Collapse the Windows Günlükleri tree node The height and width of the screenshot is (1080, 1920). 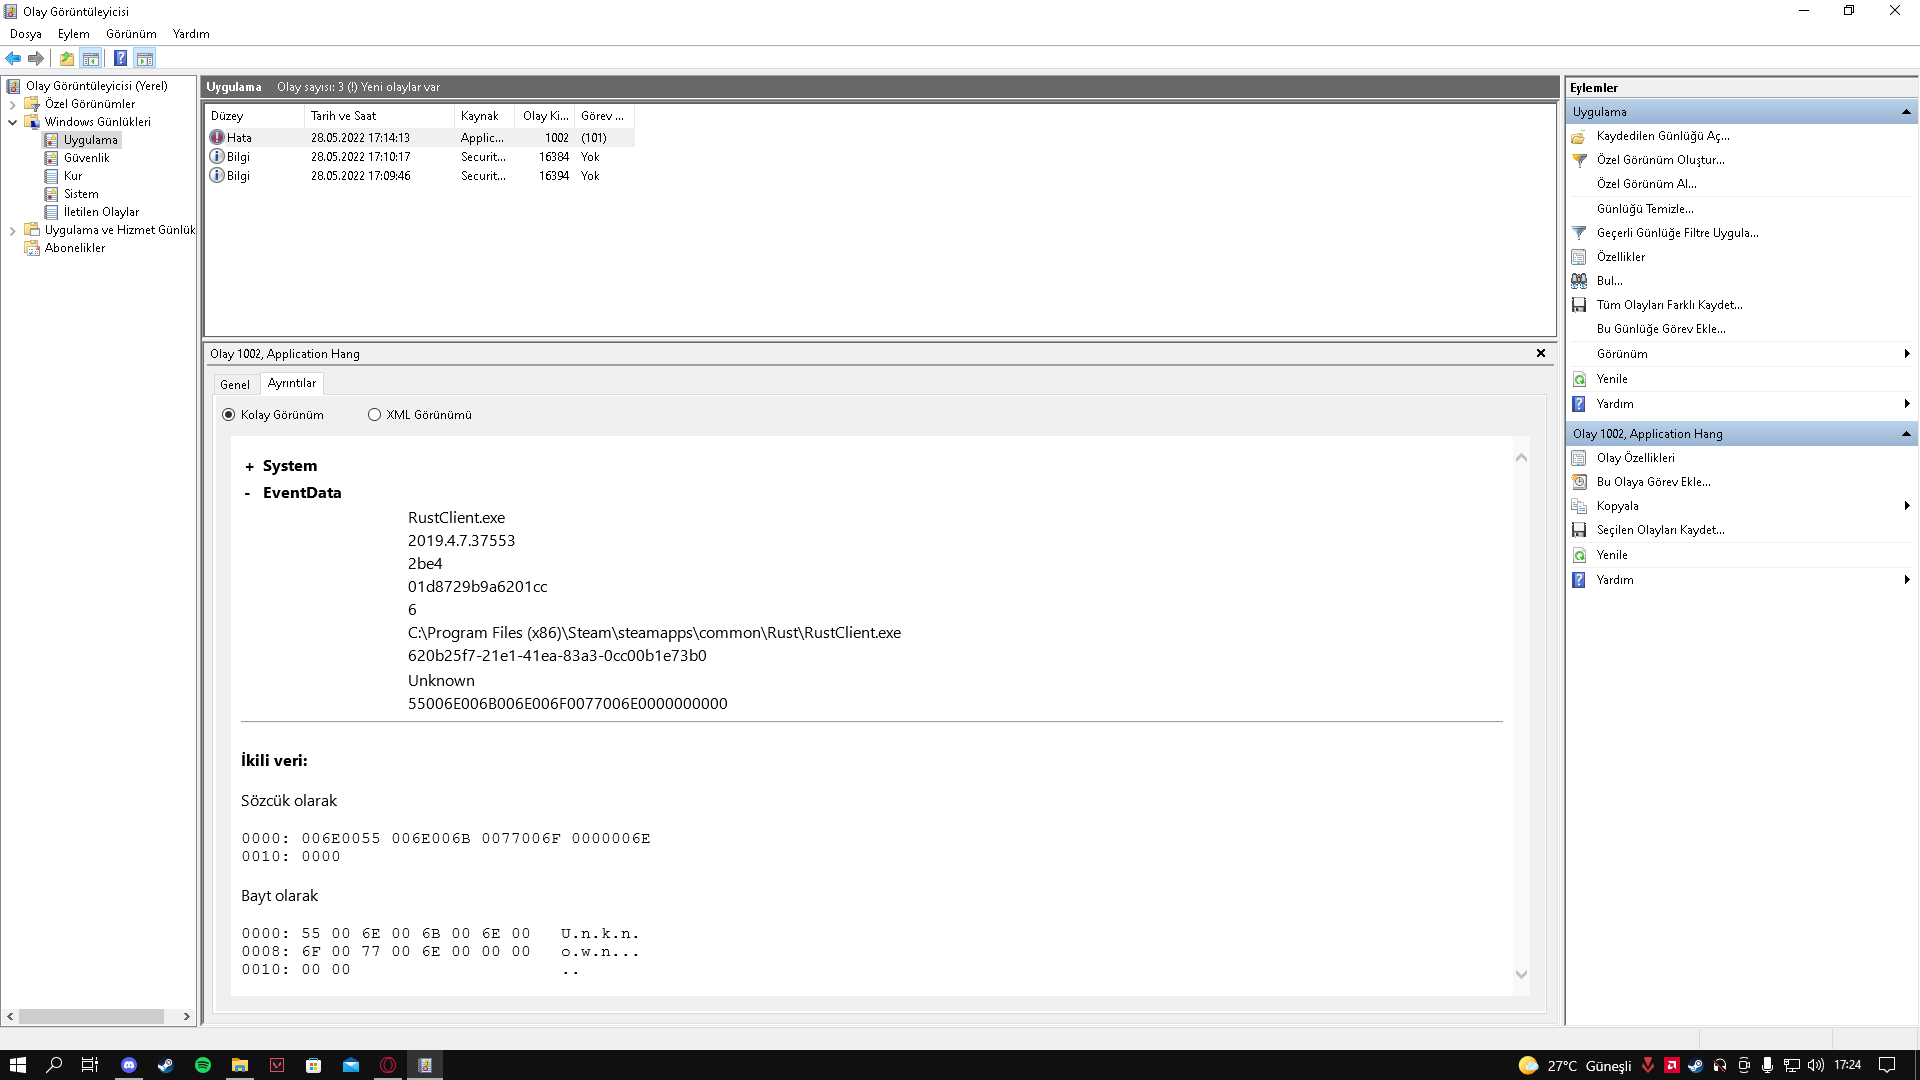tap(12, 122)
